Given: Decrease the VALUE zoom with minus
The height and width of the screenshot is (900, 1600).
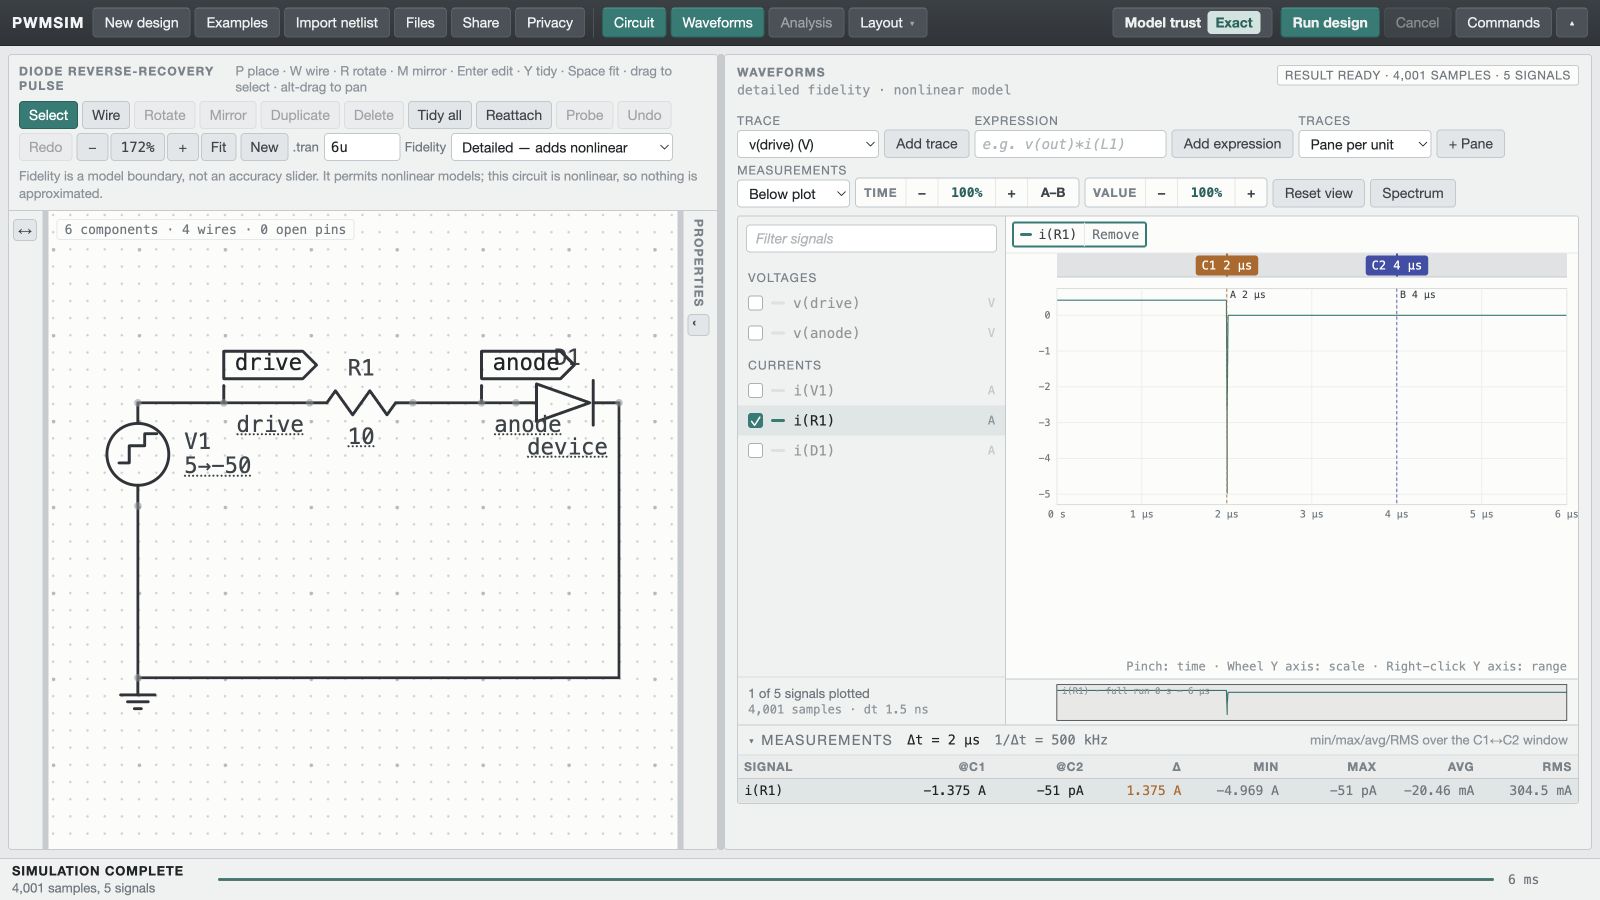Looking at the screenshot, I should 1161,193.
